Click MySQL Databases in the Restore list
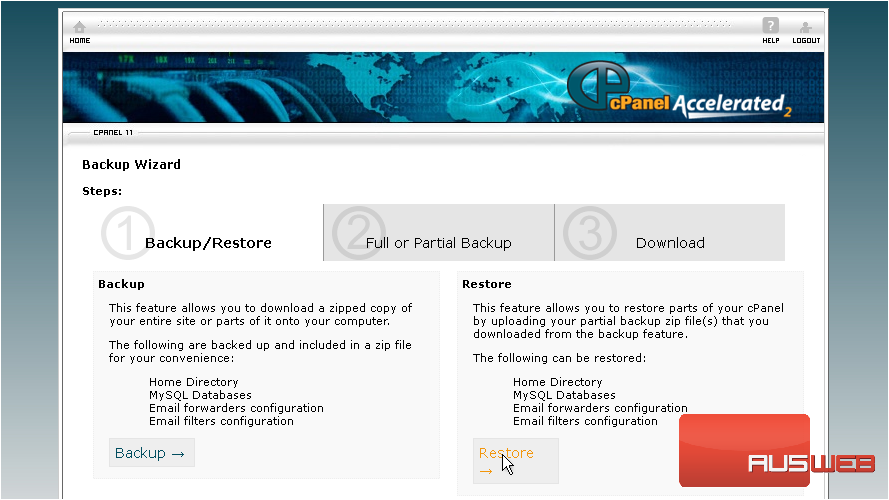The width and height of the screenshot is (889, 500). (x=564, y=395)
